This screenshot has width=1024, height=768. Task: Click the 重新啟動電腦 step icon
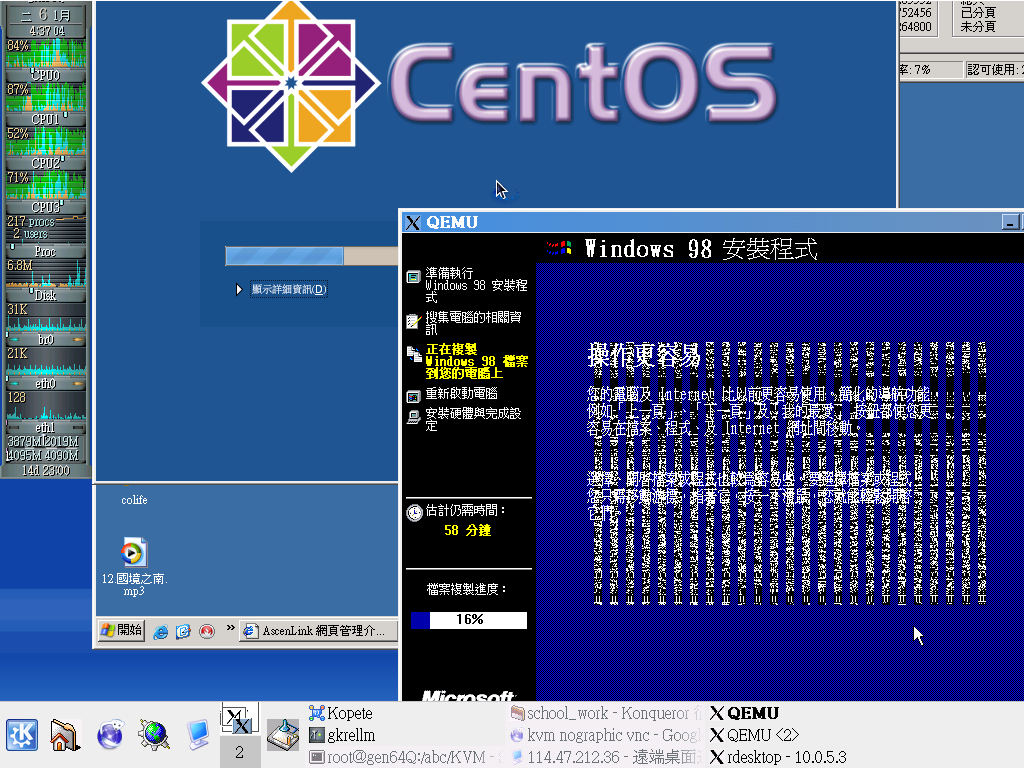pyautogui.click(x=413, y=396)
